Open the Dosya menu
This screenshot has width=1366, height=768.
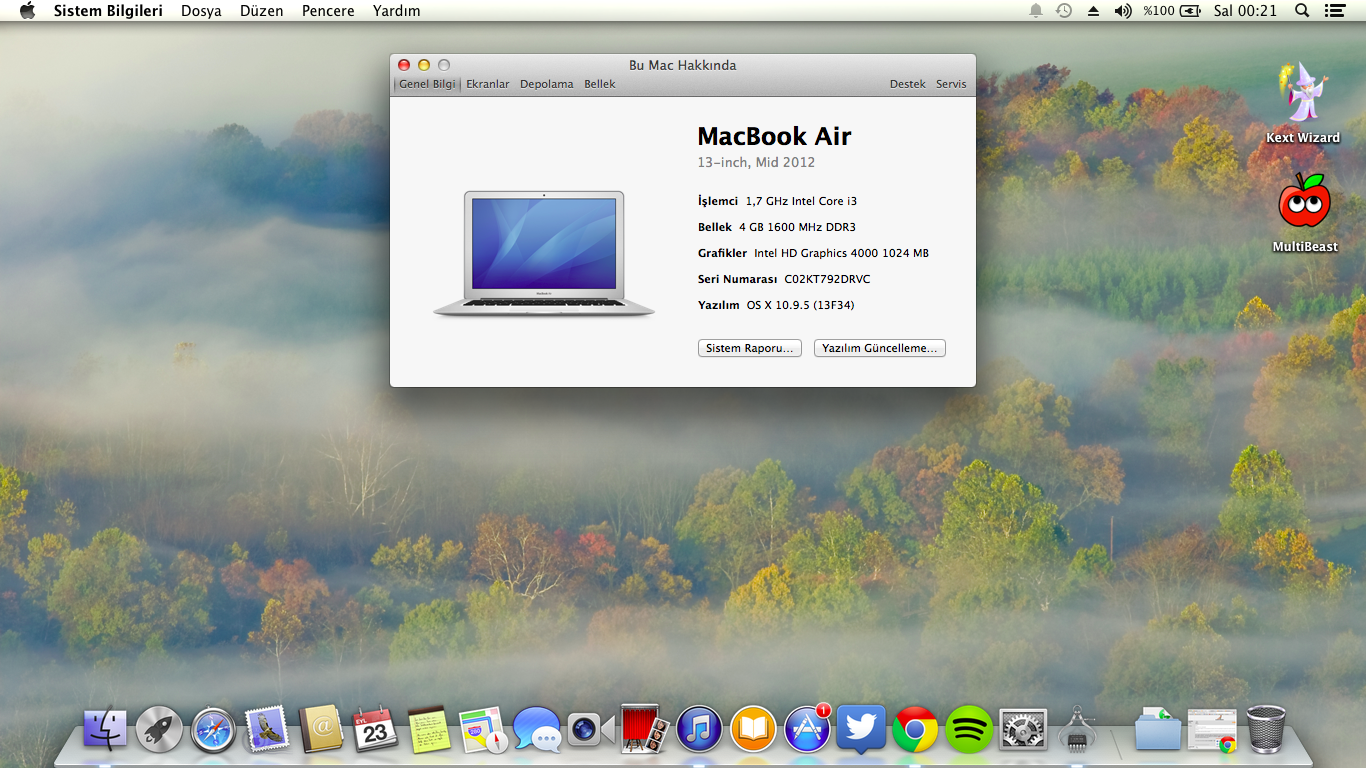pos(201,11)
